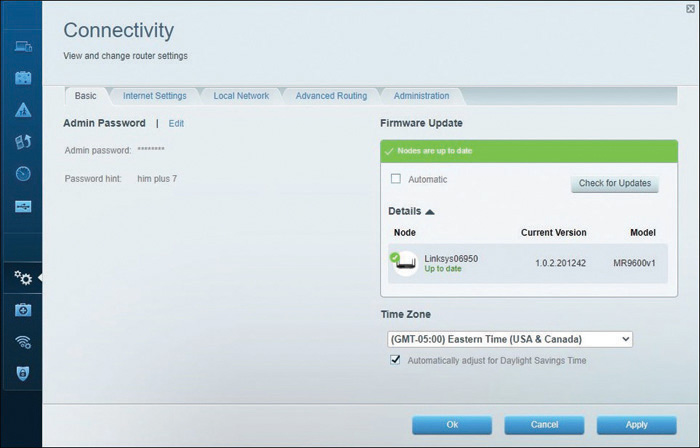
Task: Uncheck automatically adjust for Daylight Savings
Action: click(395, 360)
